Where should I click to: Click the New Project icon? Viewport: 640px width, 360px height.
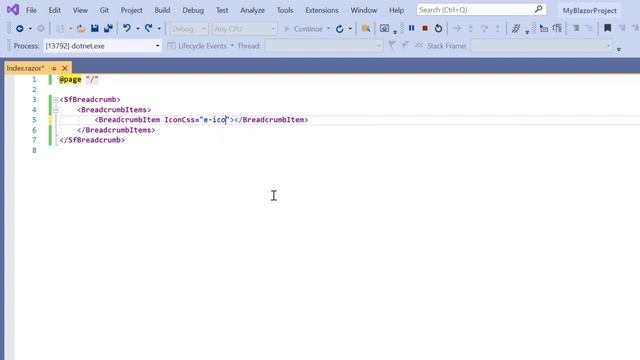click(x=60, y=29)
